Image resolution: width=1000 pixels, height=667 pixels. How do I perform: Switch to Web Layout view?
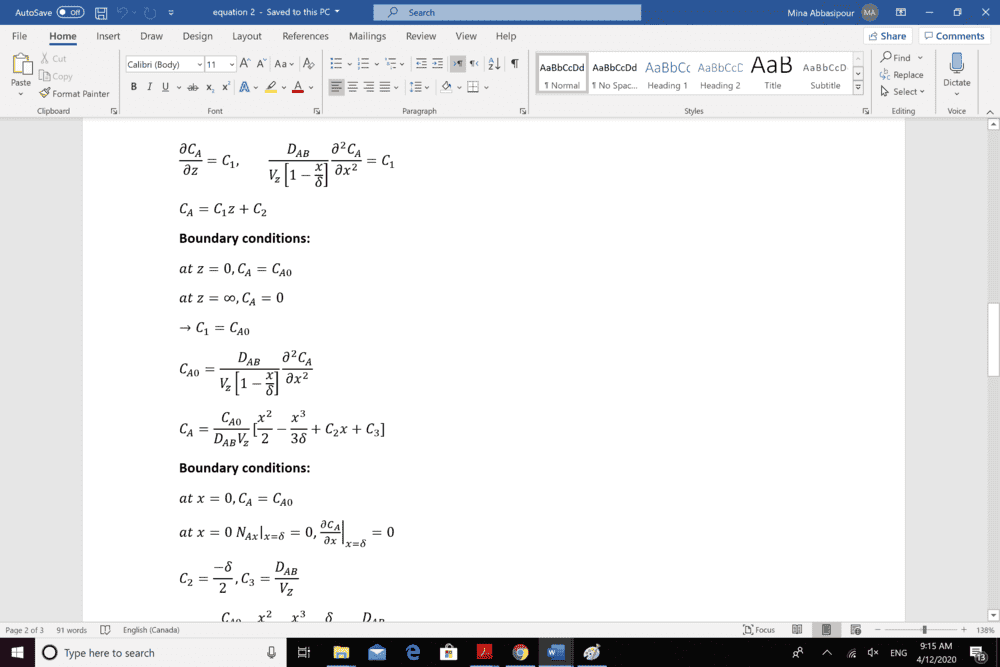click(x=856, y=630)
